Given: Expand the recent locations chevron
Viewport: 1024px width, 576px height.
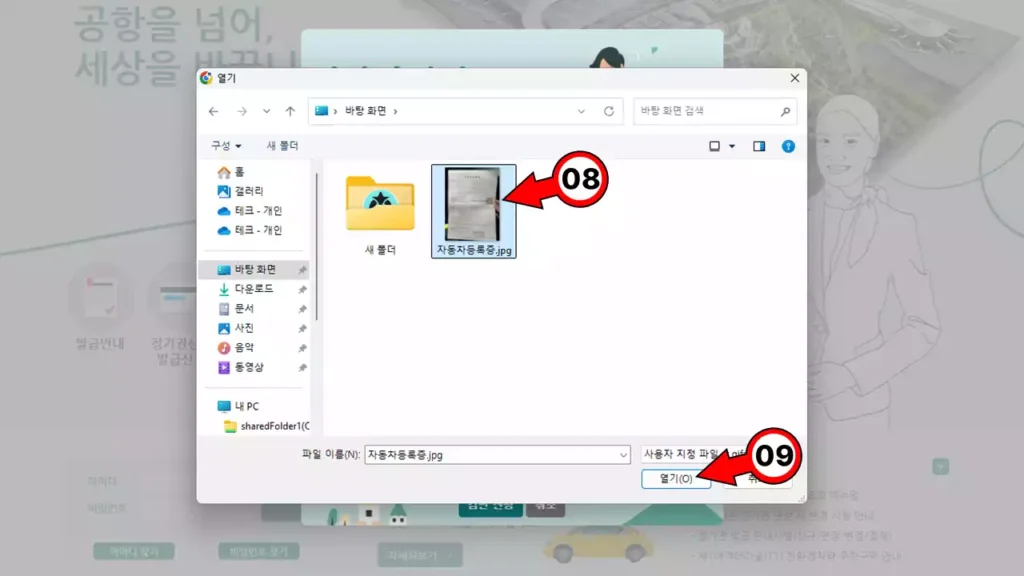Looking at the screenshot, I should tap(266, 111).
